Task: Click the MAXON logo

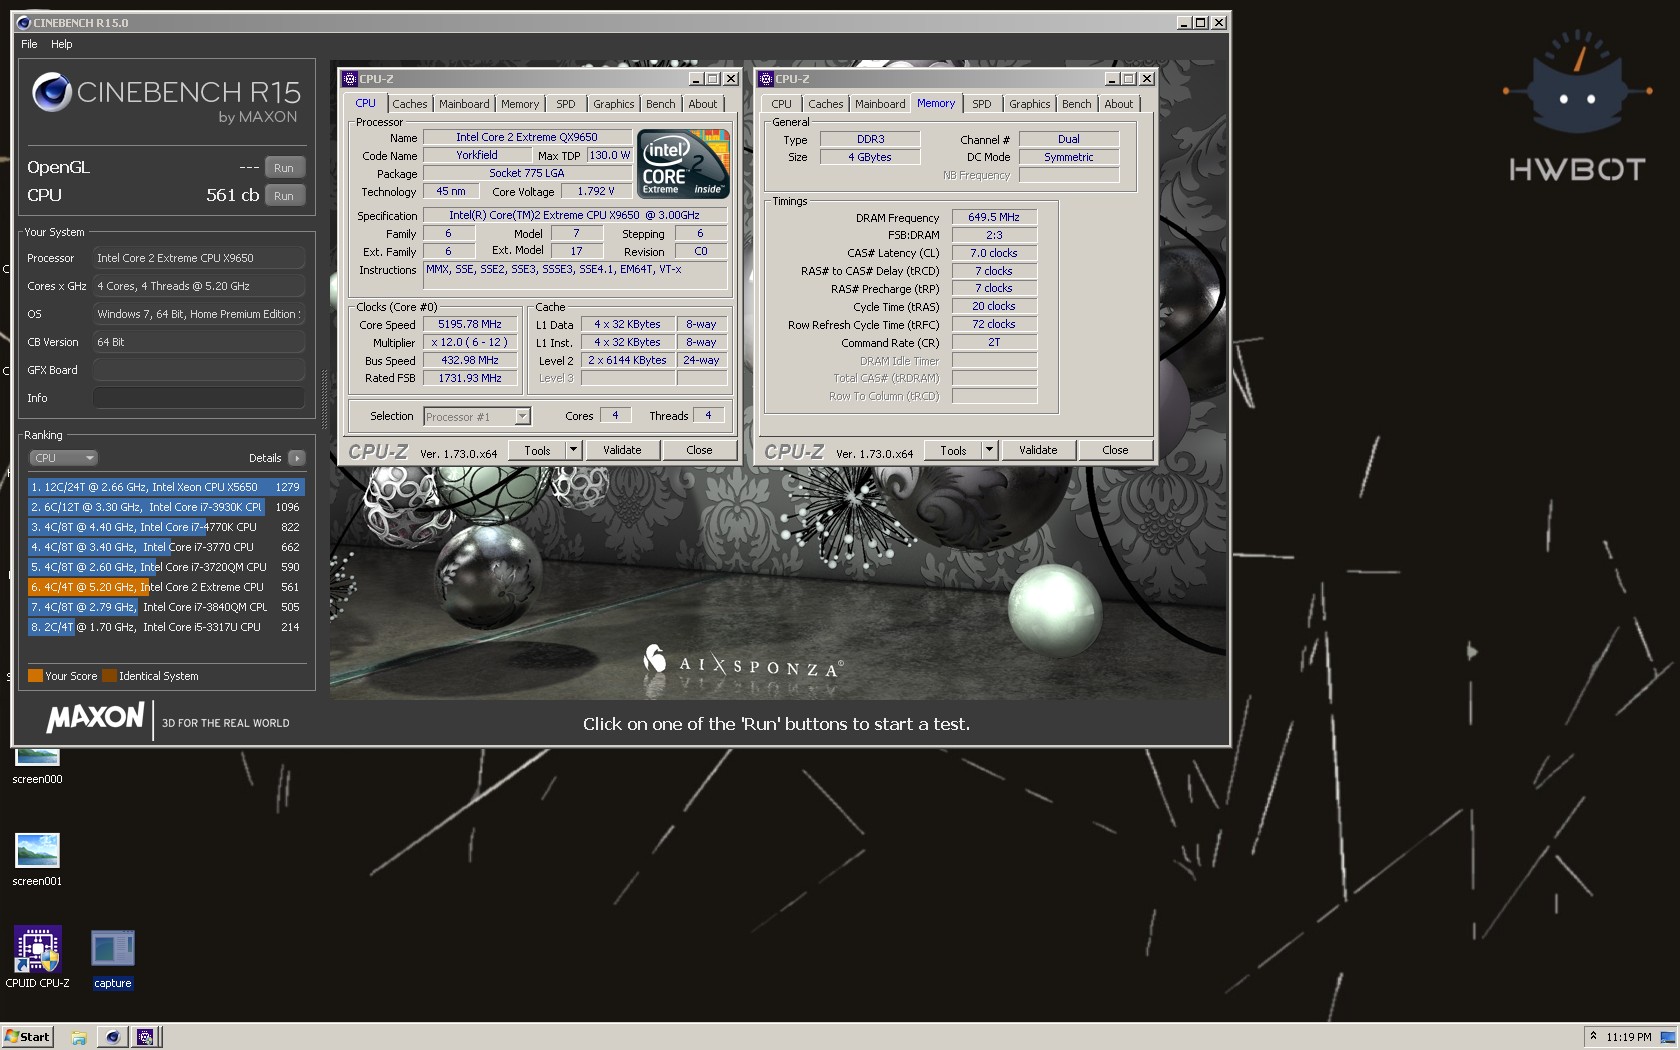Action: pos(95,717)
